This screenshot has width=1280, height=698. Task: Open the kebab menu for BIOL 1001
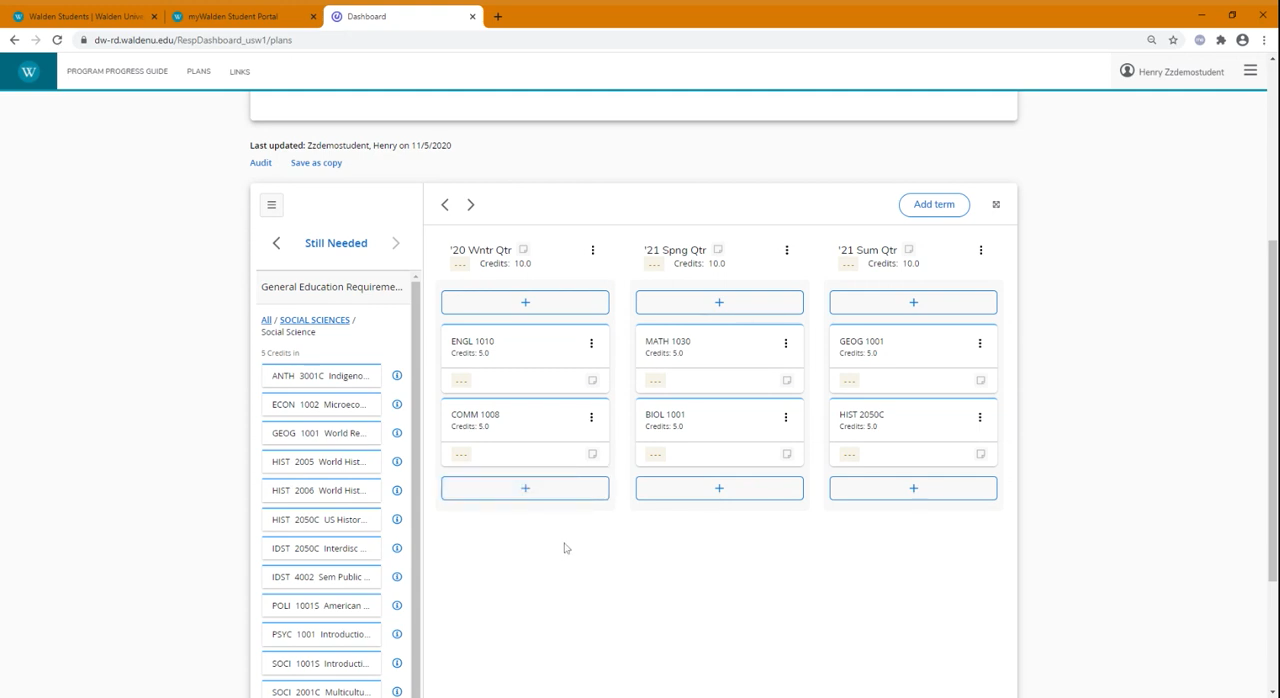[785, 417]
